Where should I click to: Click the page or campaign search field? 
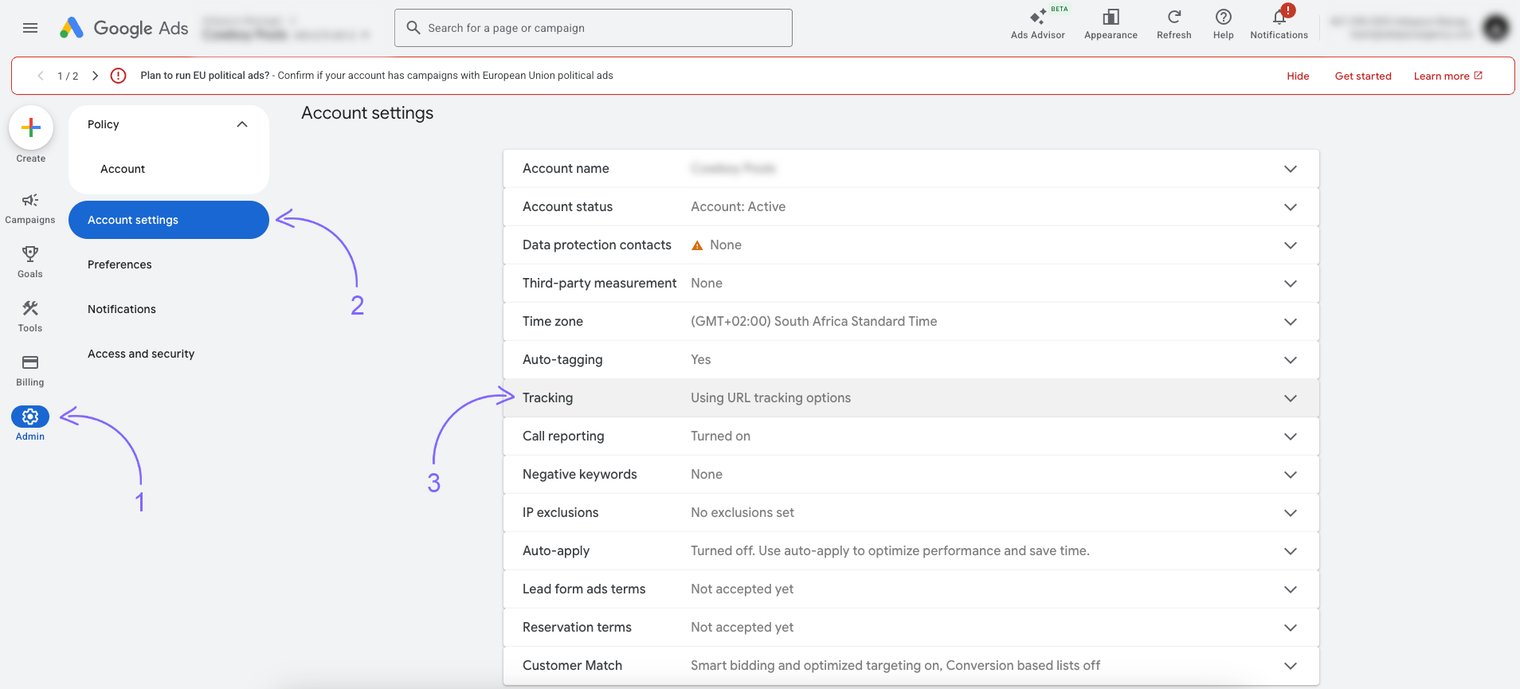(600, 28)
